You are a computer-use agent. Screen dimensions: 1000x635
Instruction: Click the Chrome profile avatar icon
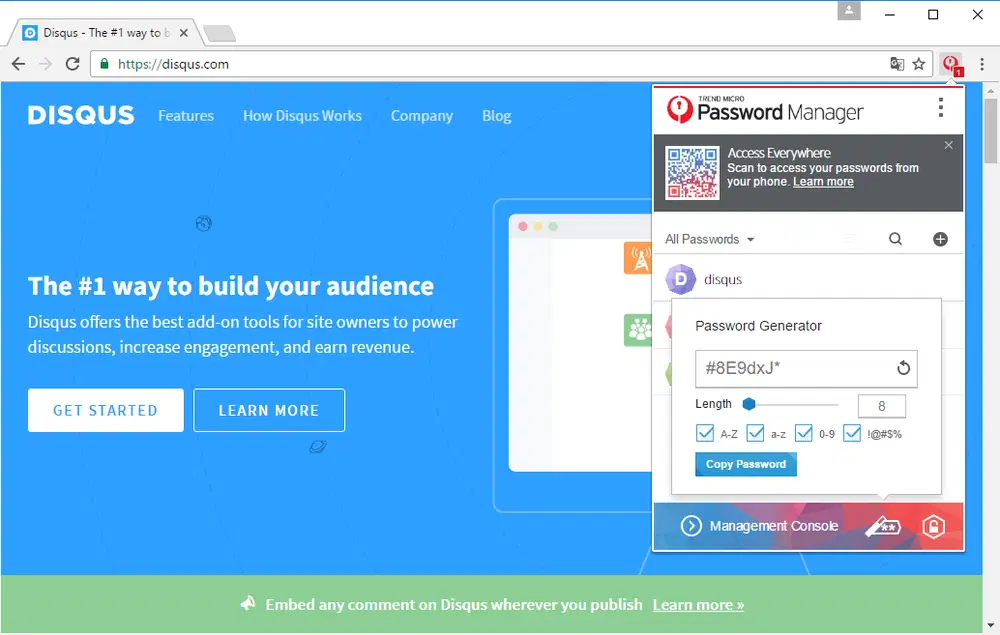click(x=849, y=11)
